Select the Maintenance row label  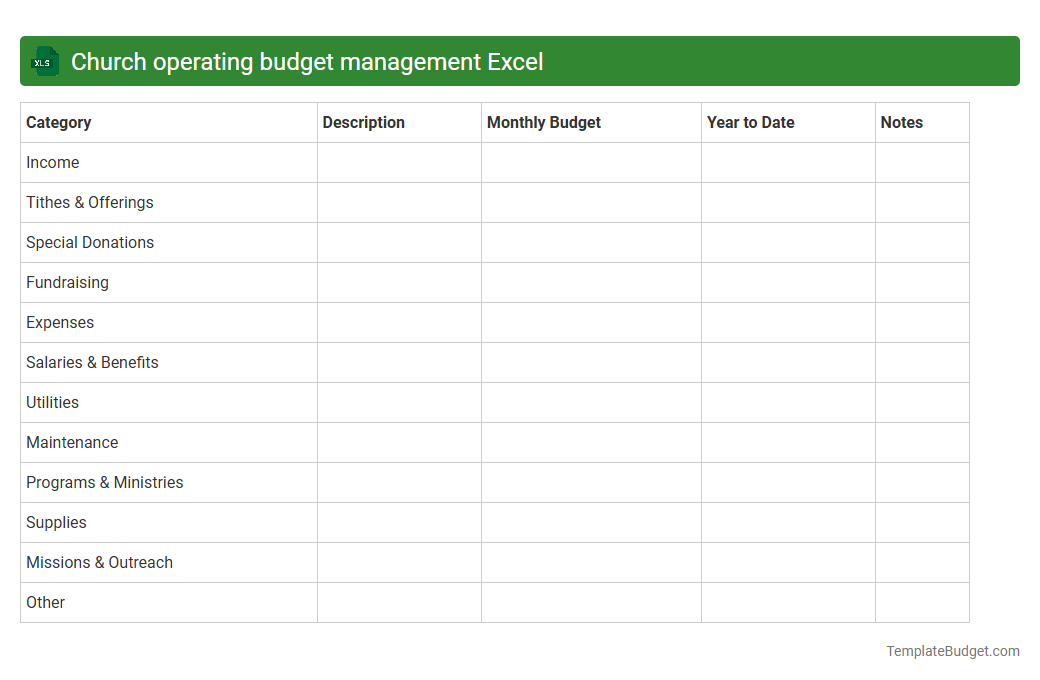click(x=72, y=442)
